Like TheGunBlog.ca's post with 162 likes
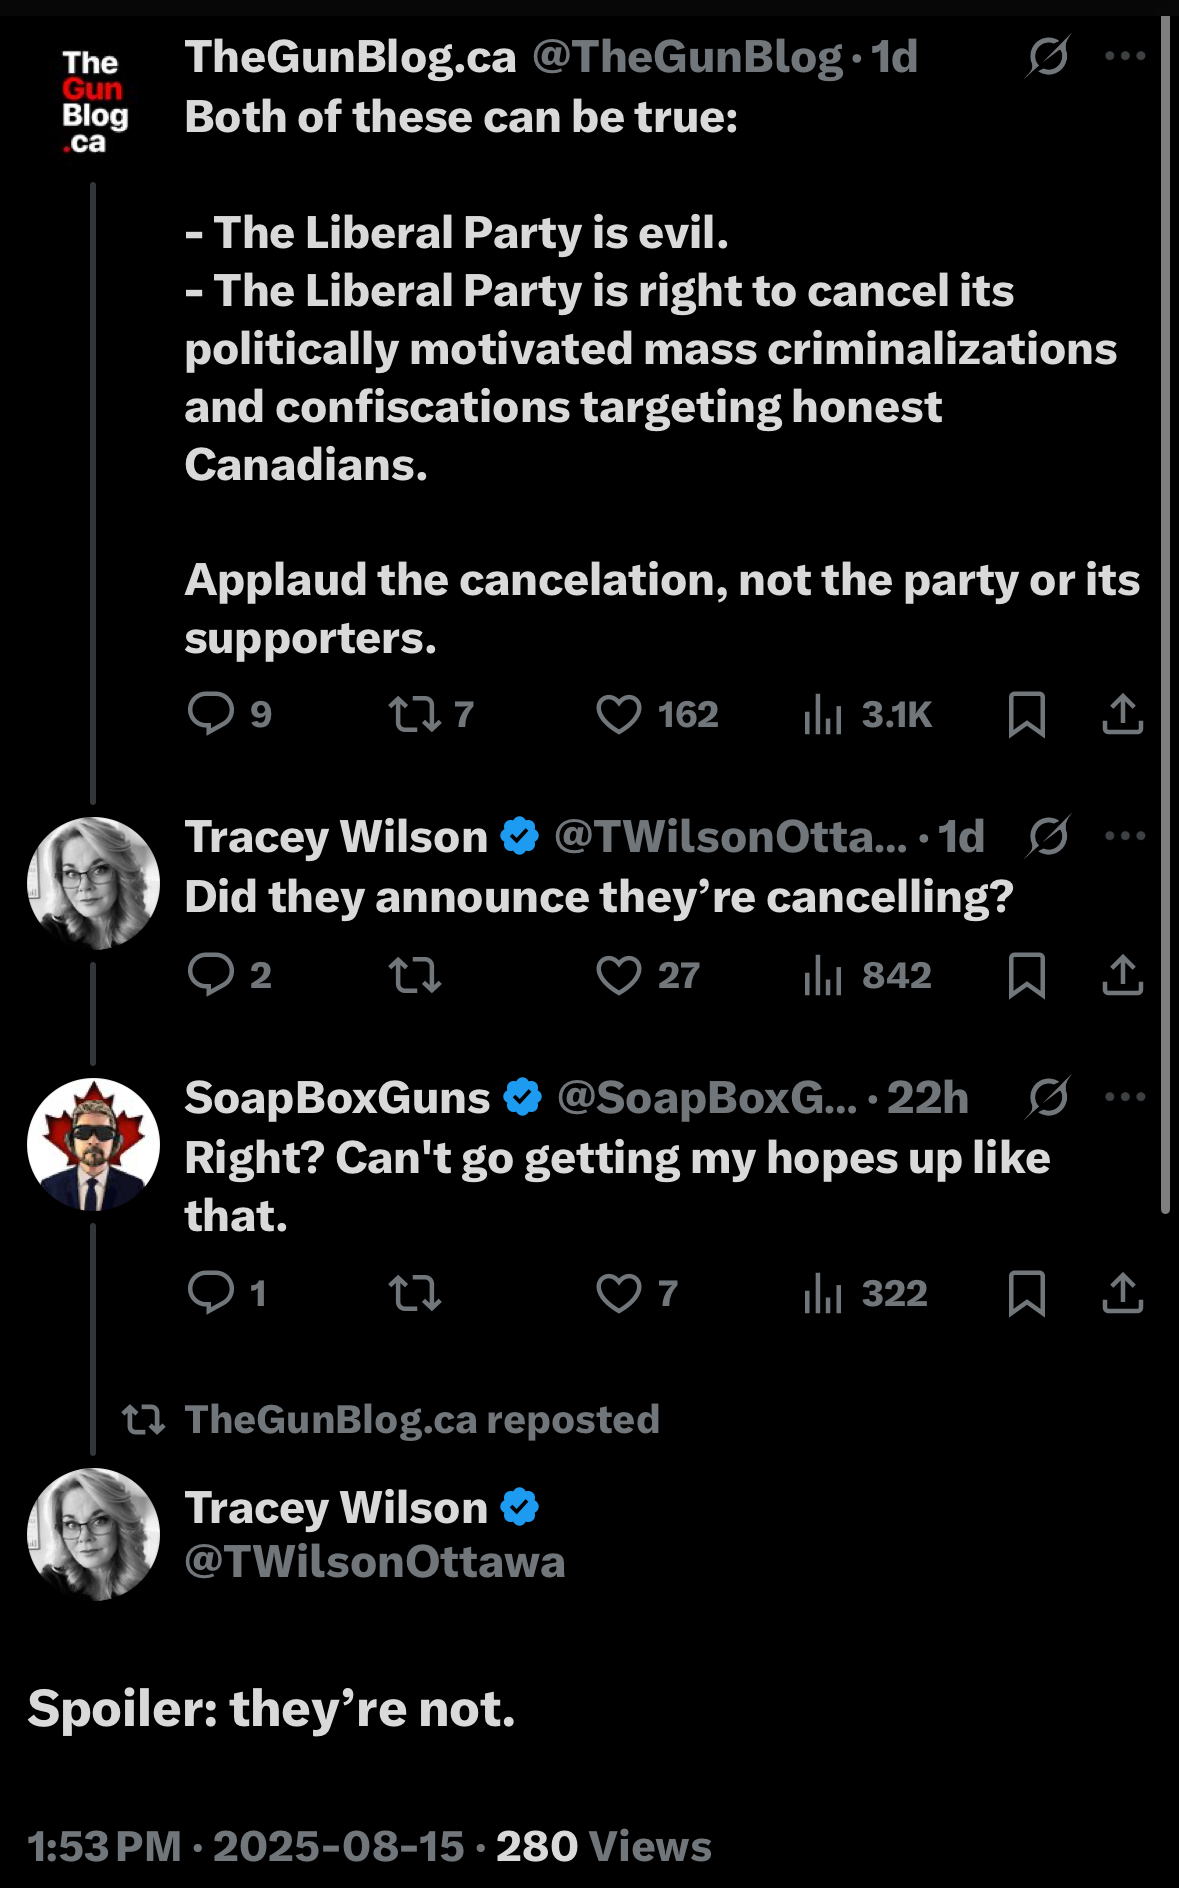Screen dimensions: 1179x1888 619,714
